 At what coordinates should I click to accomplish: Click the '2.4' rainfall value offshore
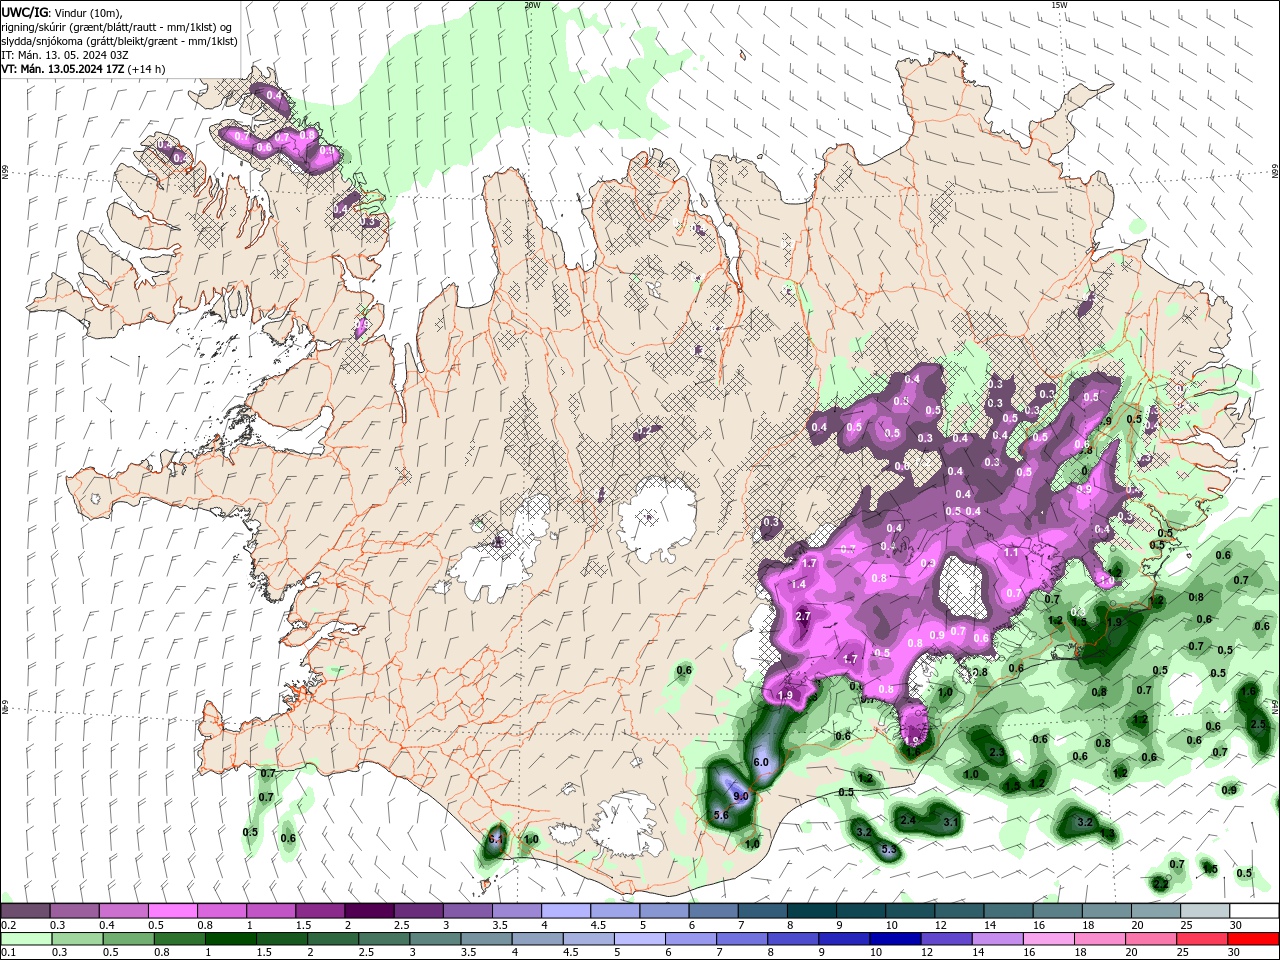click(908, 820)
